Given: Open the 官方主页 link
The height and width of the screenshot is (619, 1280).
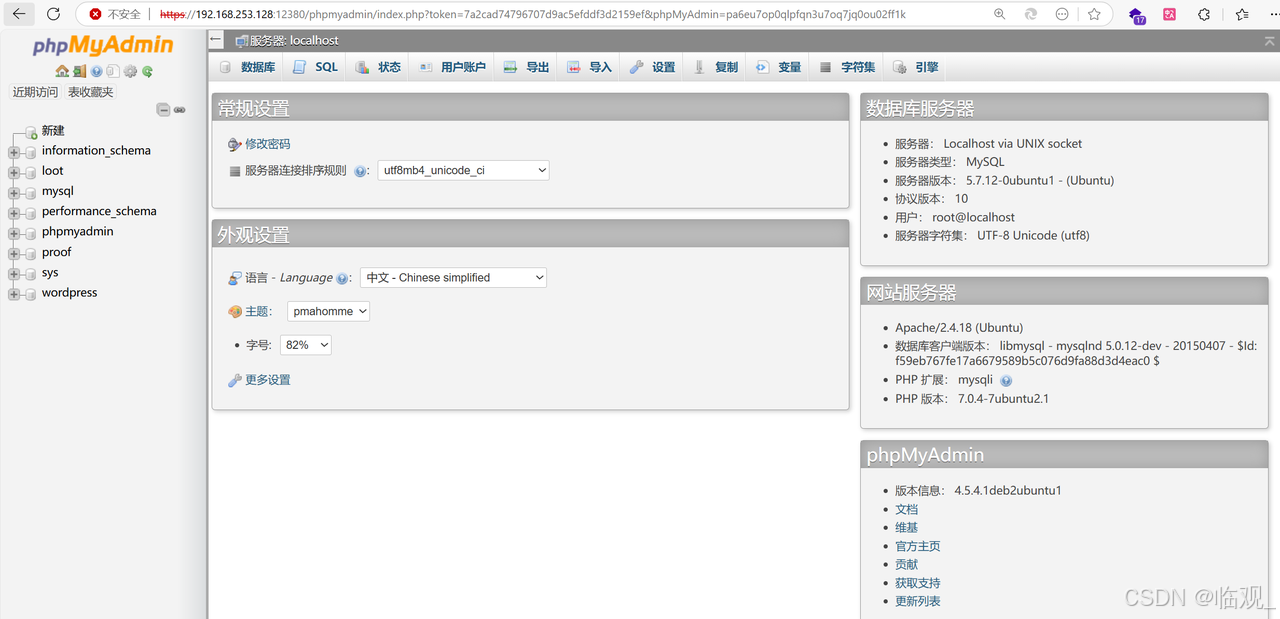Looking at the screenshot, I should [917, 546].
